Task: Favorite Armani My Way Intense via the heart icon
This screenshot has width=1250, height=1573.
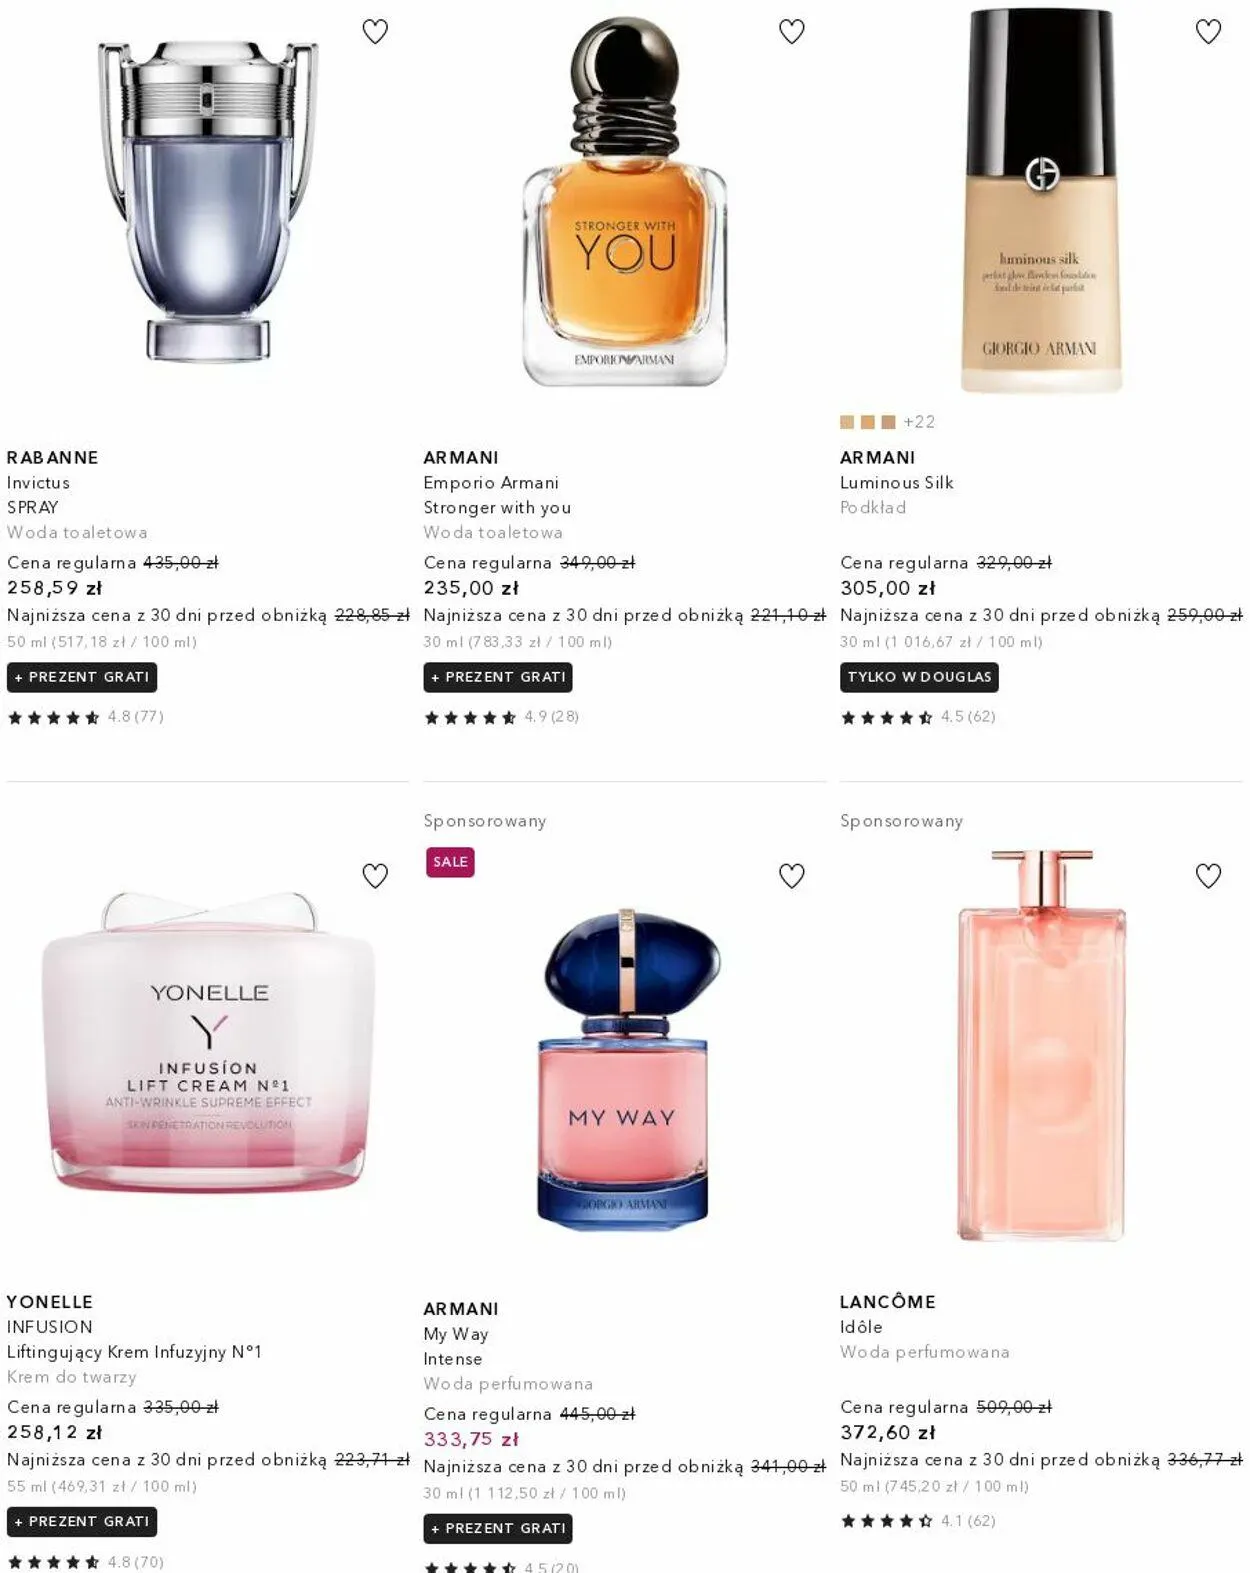Action: pos(792,876)
